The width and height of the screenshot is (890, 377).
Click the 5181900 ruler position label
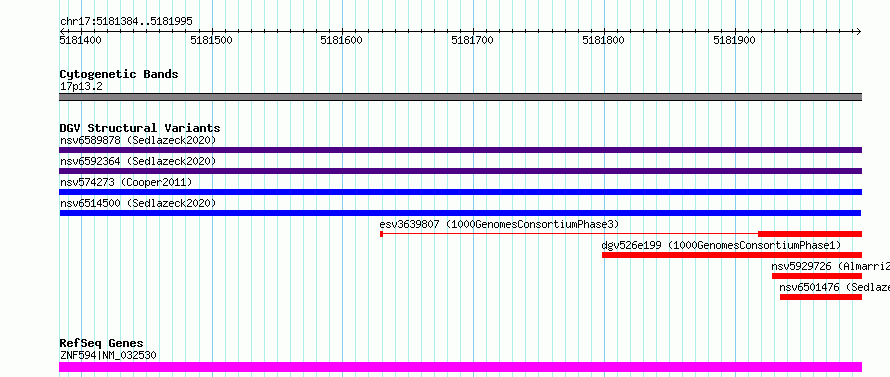(734, 40)
